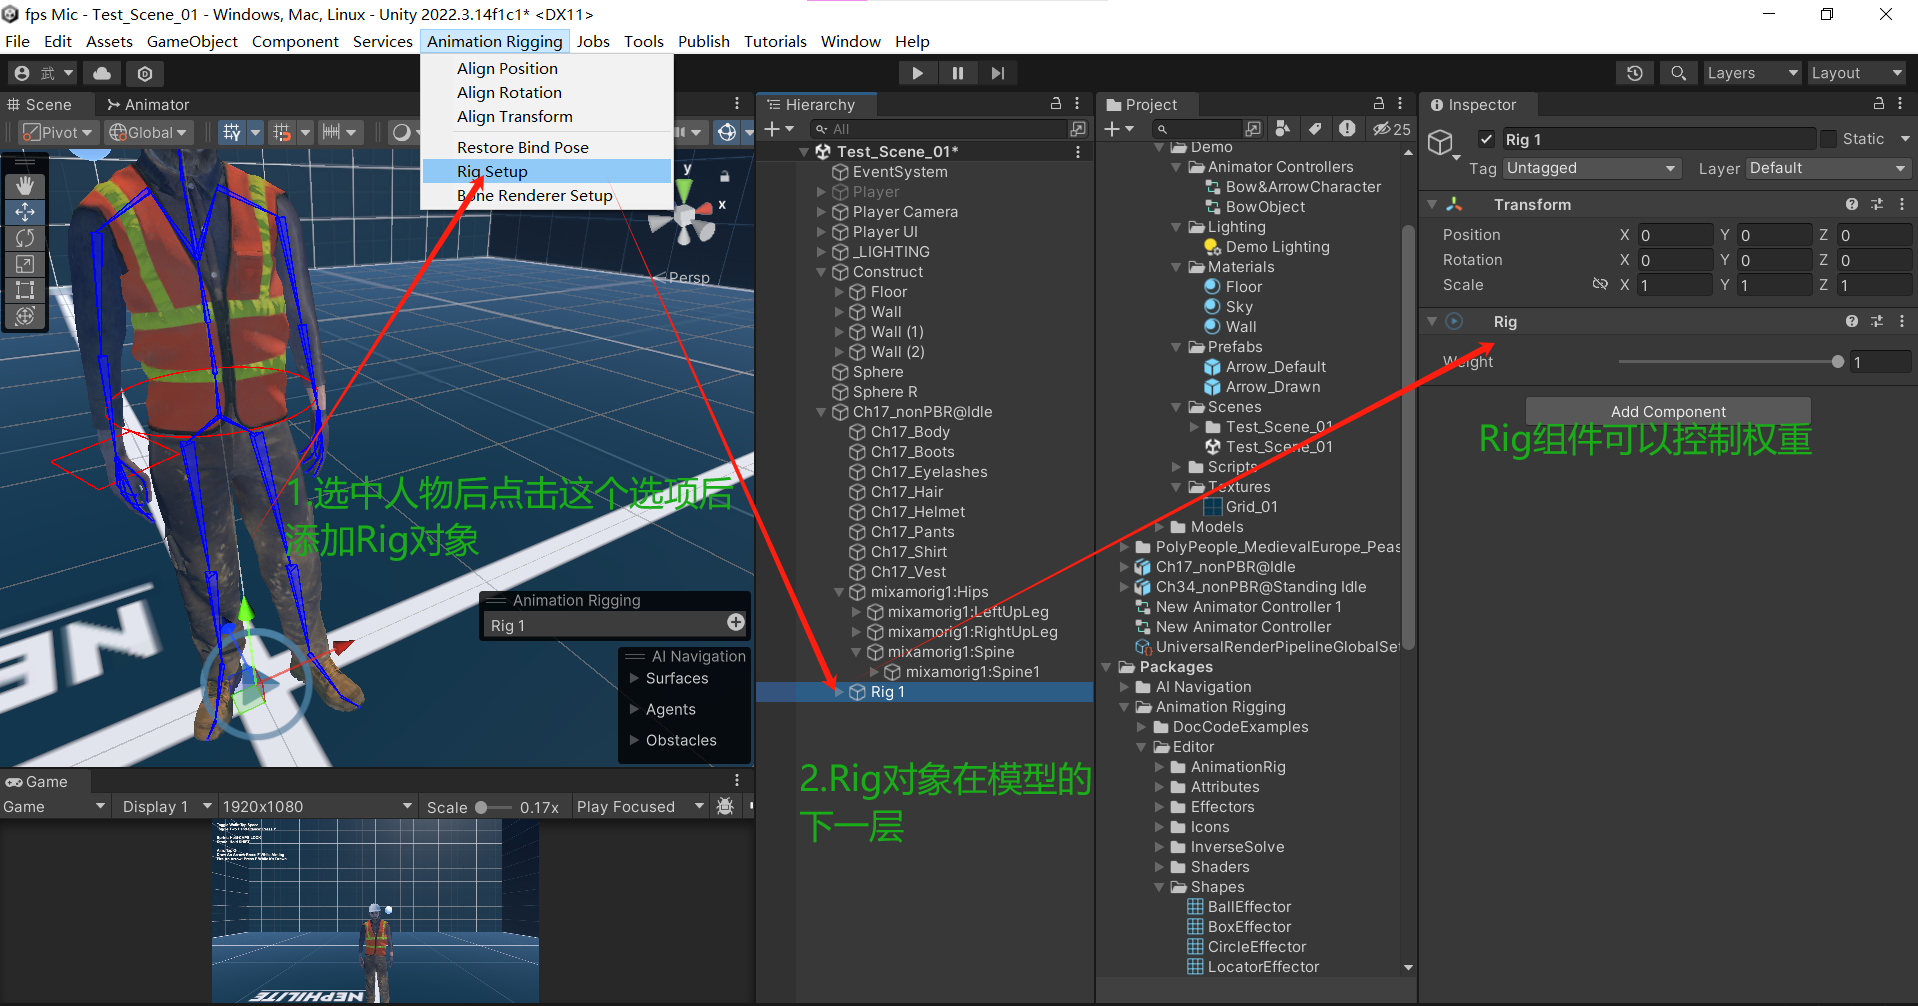Click the Add Component button
The width and height of the screenshot is (1918, 1006).
point(1668,411)
